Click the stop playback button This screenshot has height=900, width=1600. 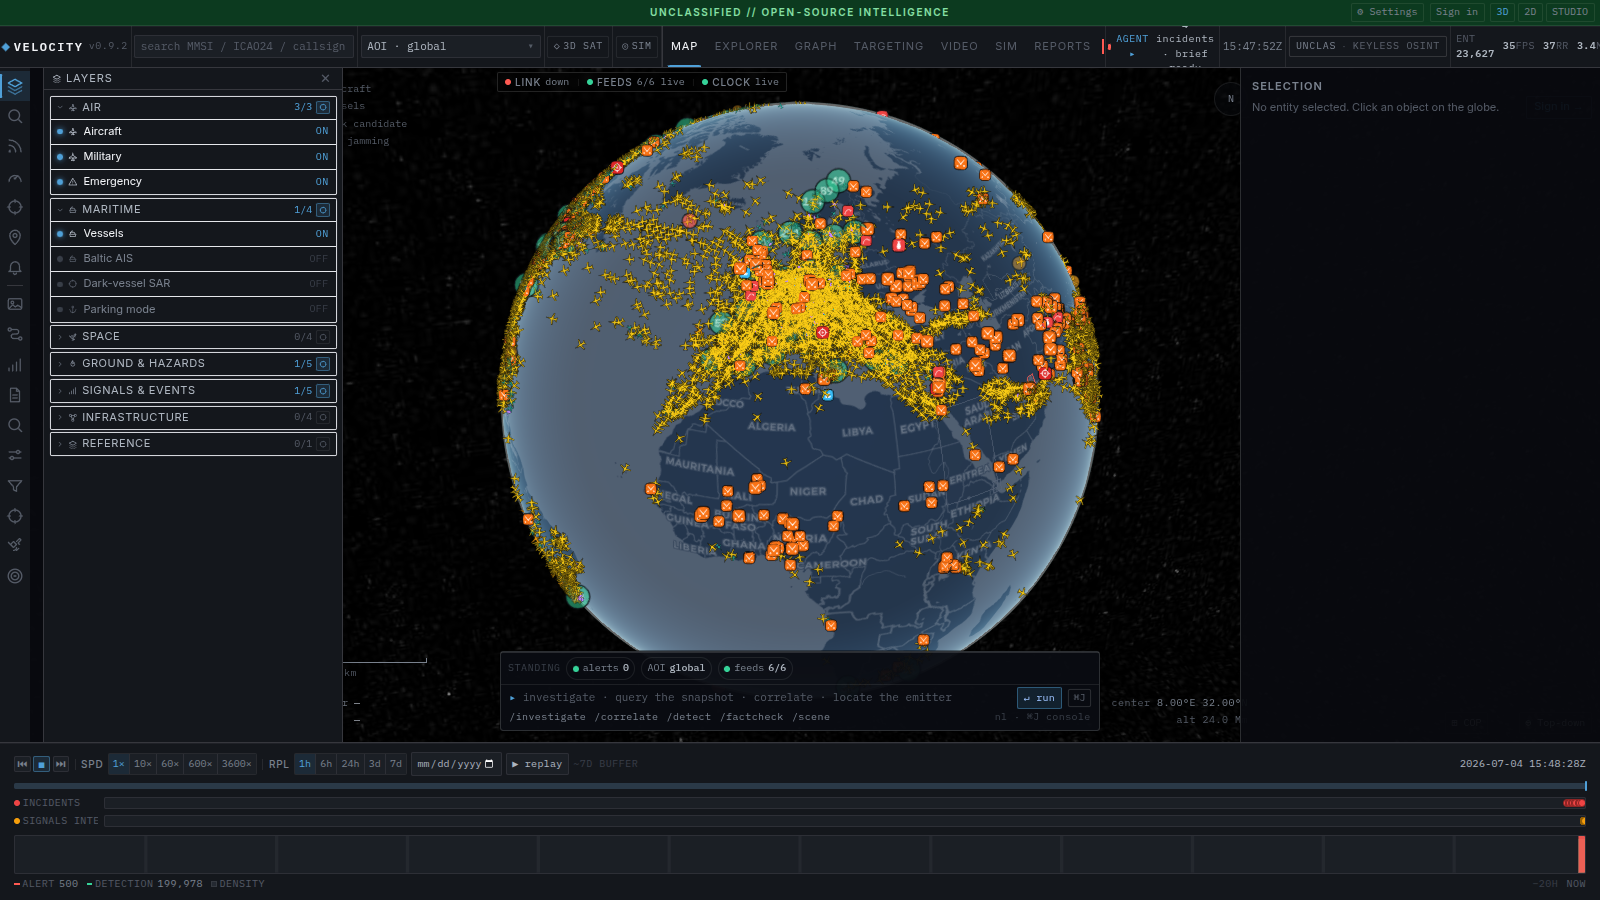[x=42, y=764]
